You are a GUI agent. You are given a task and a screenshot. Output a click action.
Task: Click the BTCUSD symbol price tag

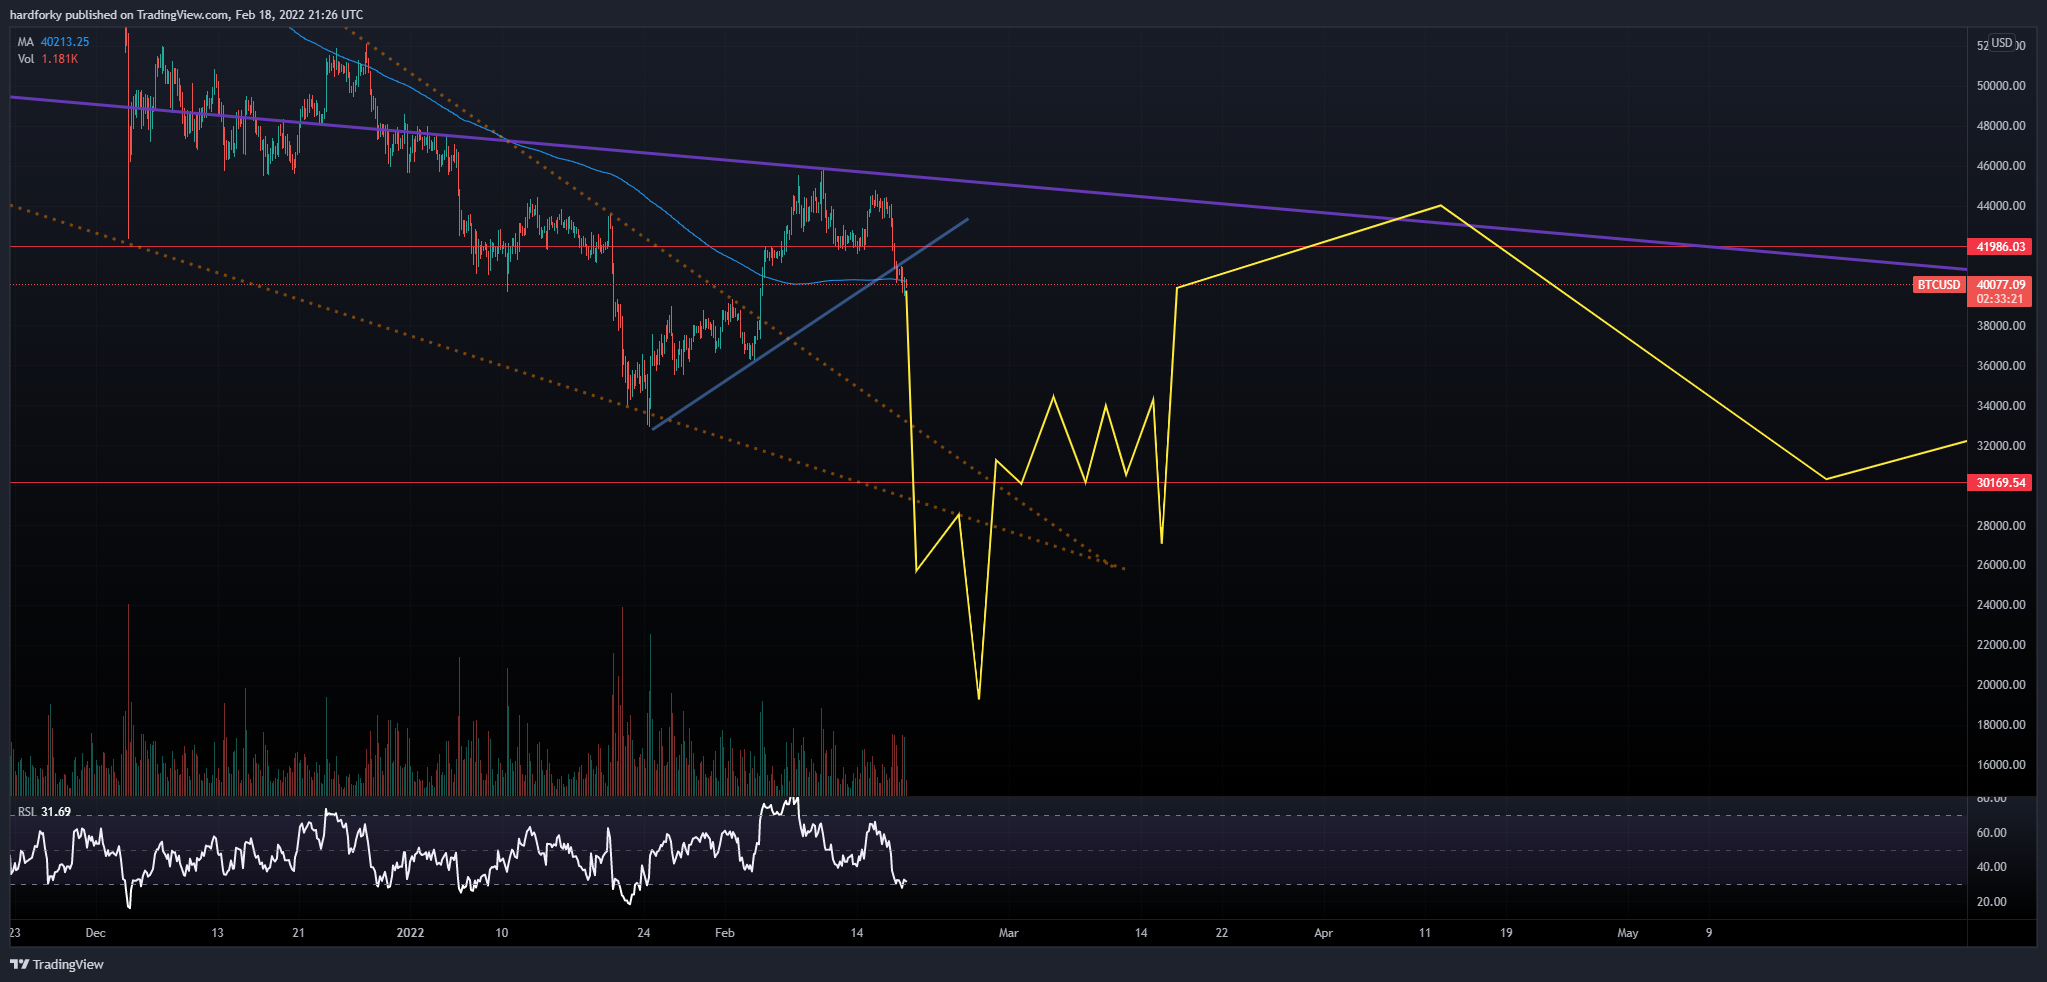click(x=1938, y=285)
